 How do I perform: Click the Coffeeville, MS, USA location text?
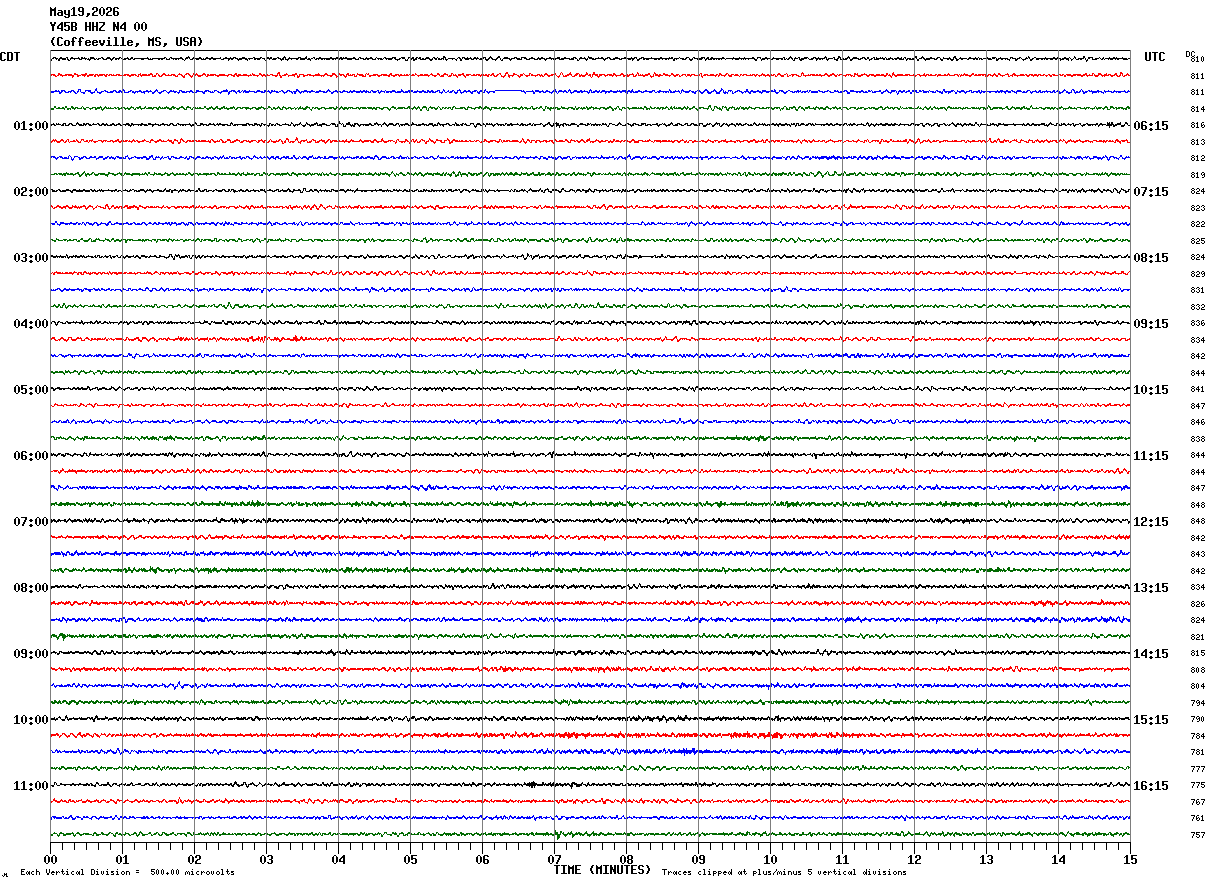click(x=126, y=42)
